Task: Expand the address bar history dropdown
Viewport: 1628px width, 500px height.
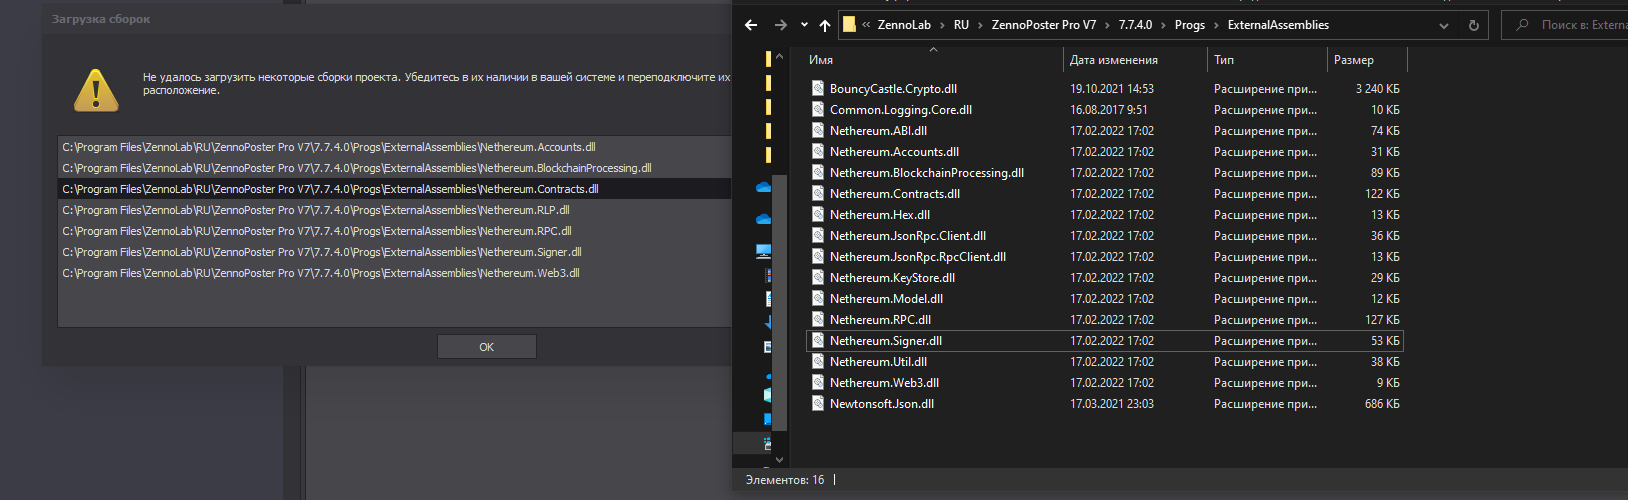Action: point(1443,25)
